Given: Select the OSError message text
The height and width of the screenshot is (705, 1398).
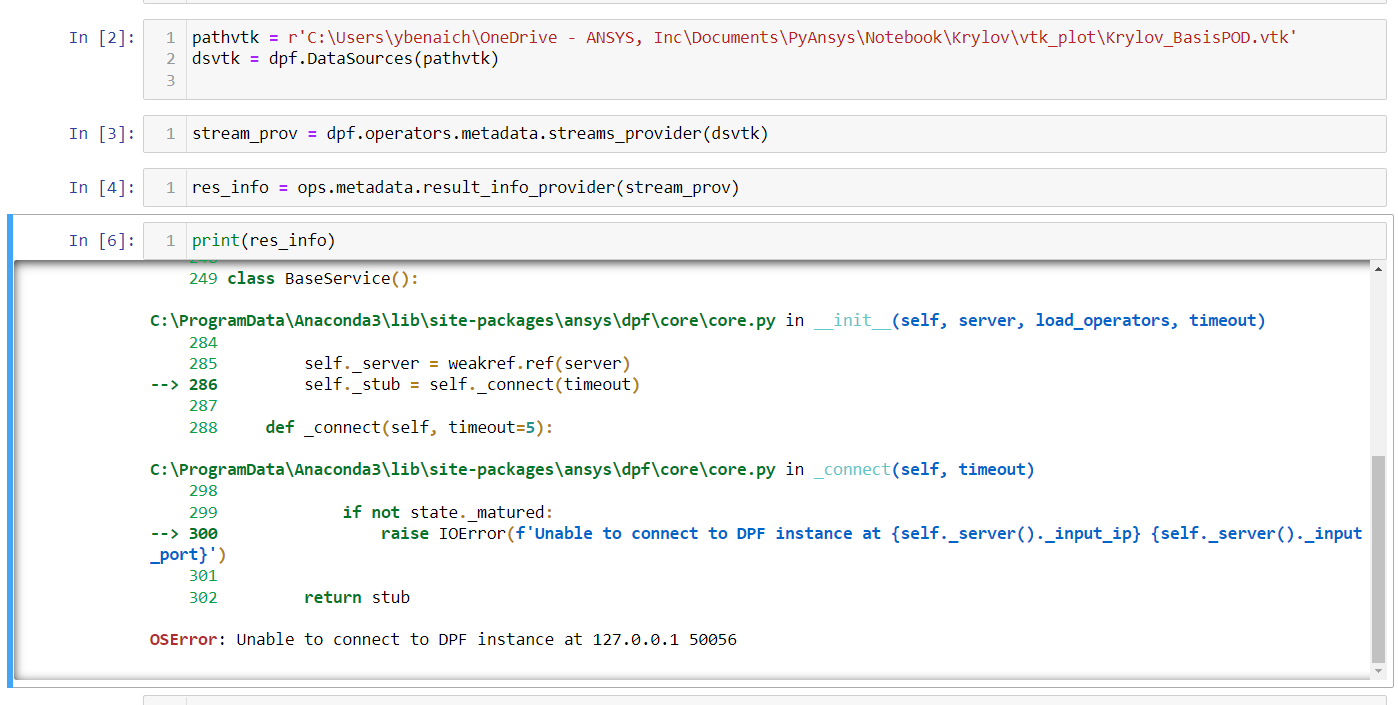Looking at the screenshot, I should coord(438,639).
